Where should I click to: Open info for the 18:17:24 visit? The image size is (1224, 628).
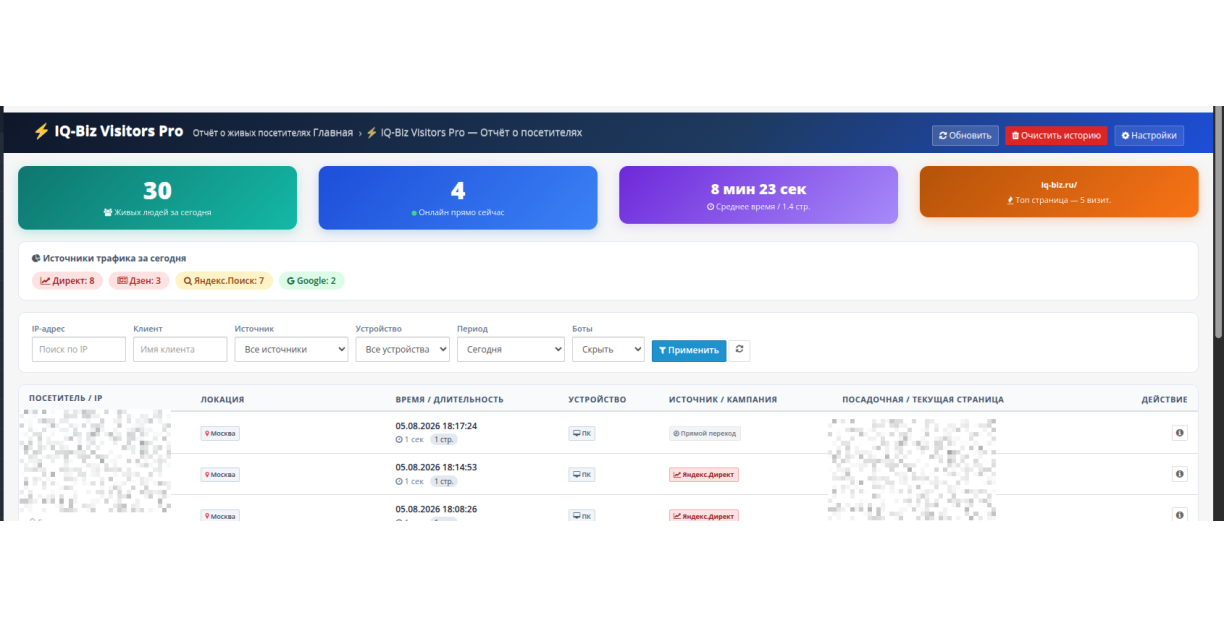pos(1180,433)
